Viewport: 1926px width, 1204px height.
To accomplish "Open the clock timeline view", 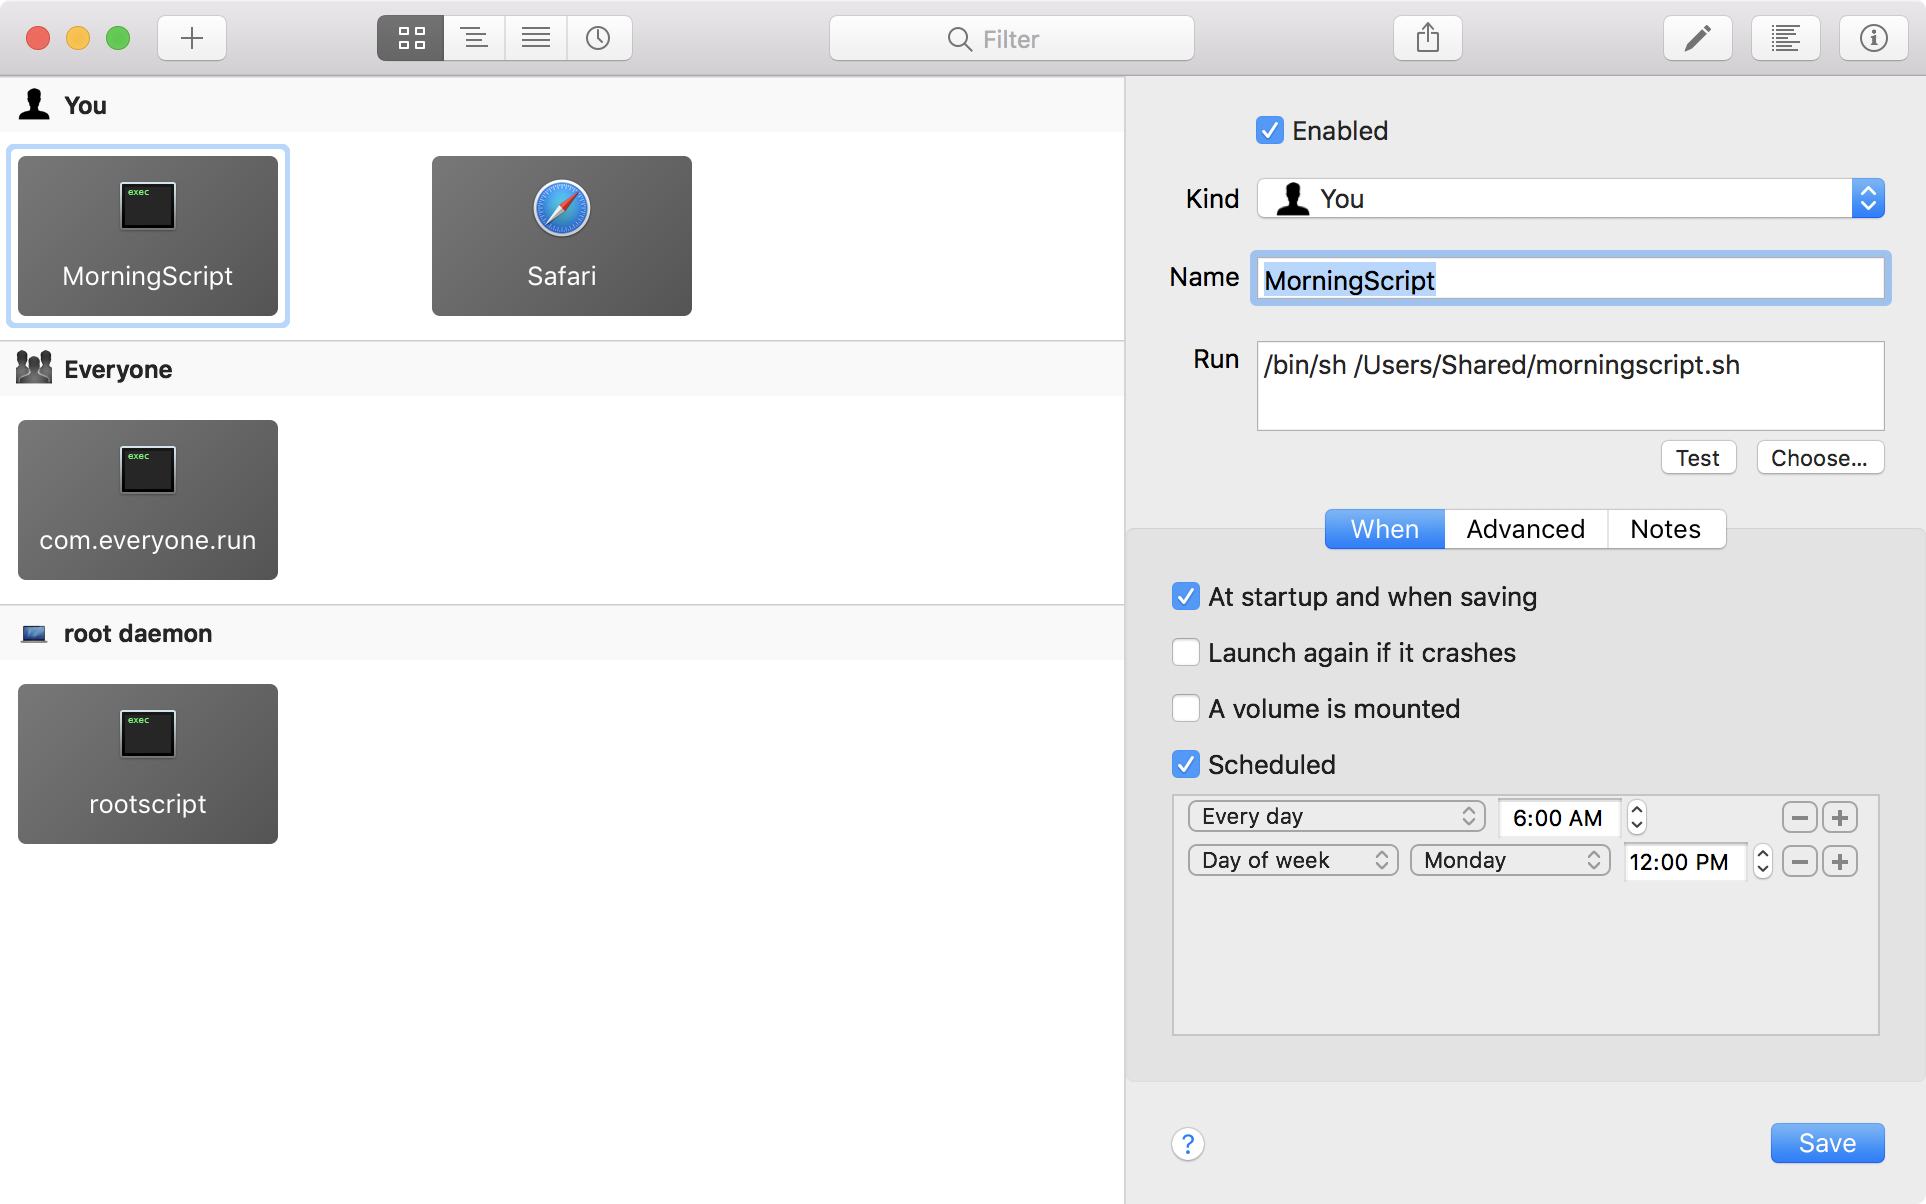I will click(598, 38).
